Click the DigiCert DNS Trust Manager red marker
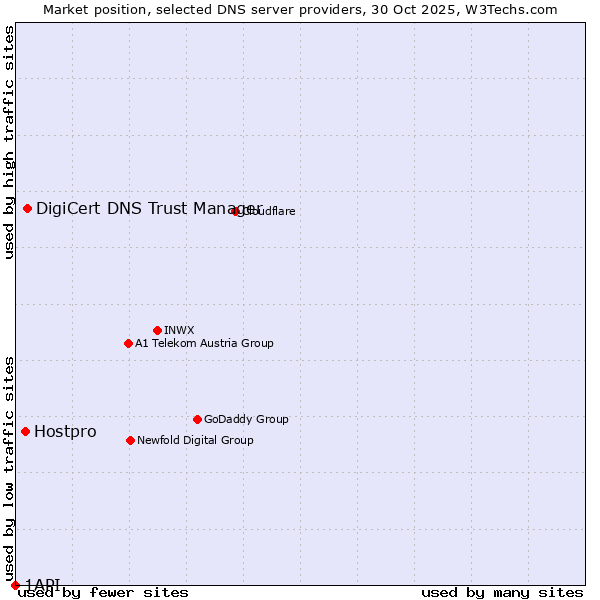This screenshot has height=600, width=600. pyautogui.click(x=27, y=208)
